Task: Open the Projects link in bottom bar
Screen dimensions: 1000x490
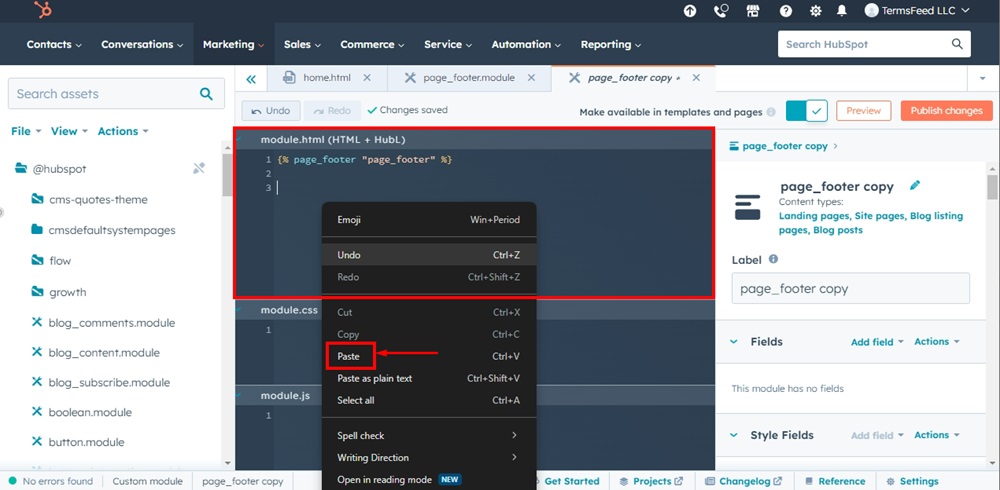Action: pyautogui.click(x=651, y=481)
